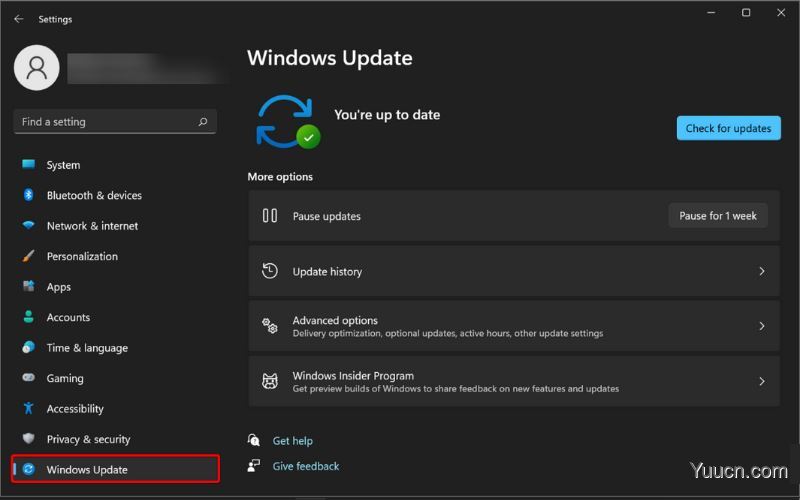
Task: Click the Advanced options gears icon
Action: (270, 326)
